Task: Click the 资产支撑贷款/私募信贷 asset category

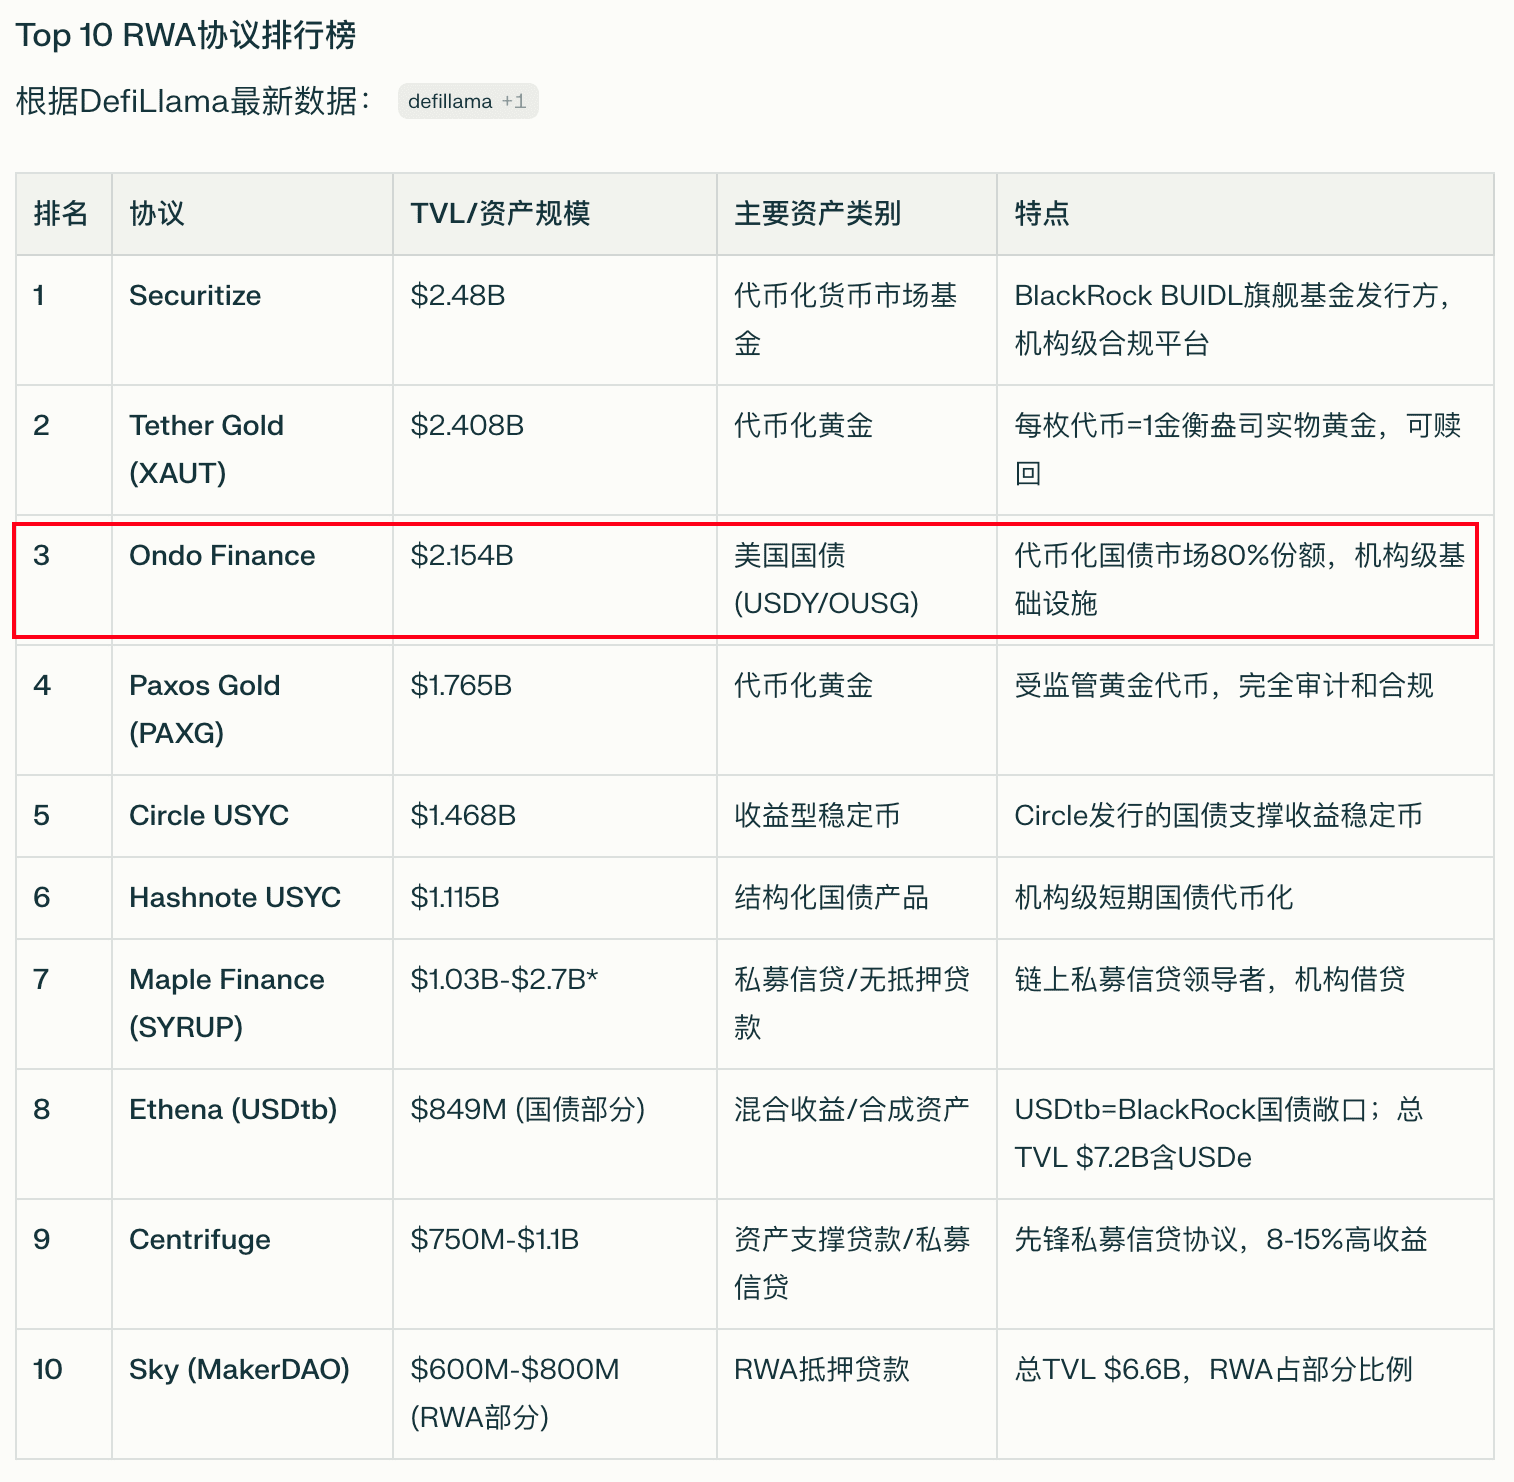Action: point(852,1263)
